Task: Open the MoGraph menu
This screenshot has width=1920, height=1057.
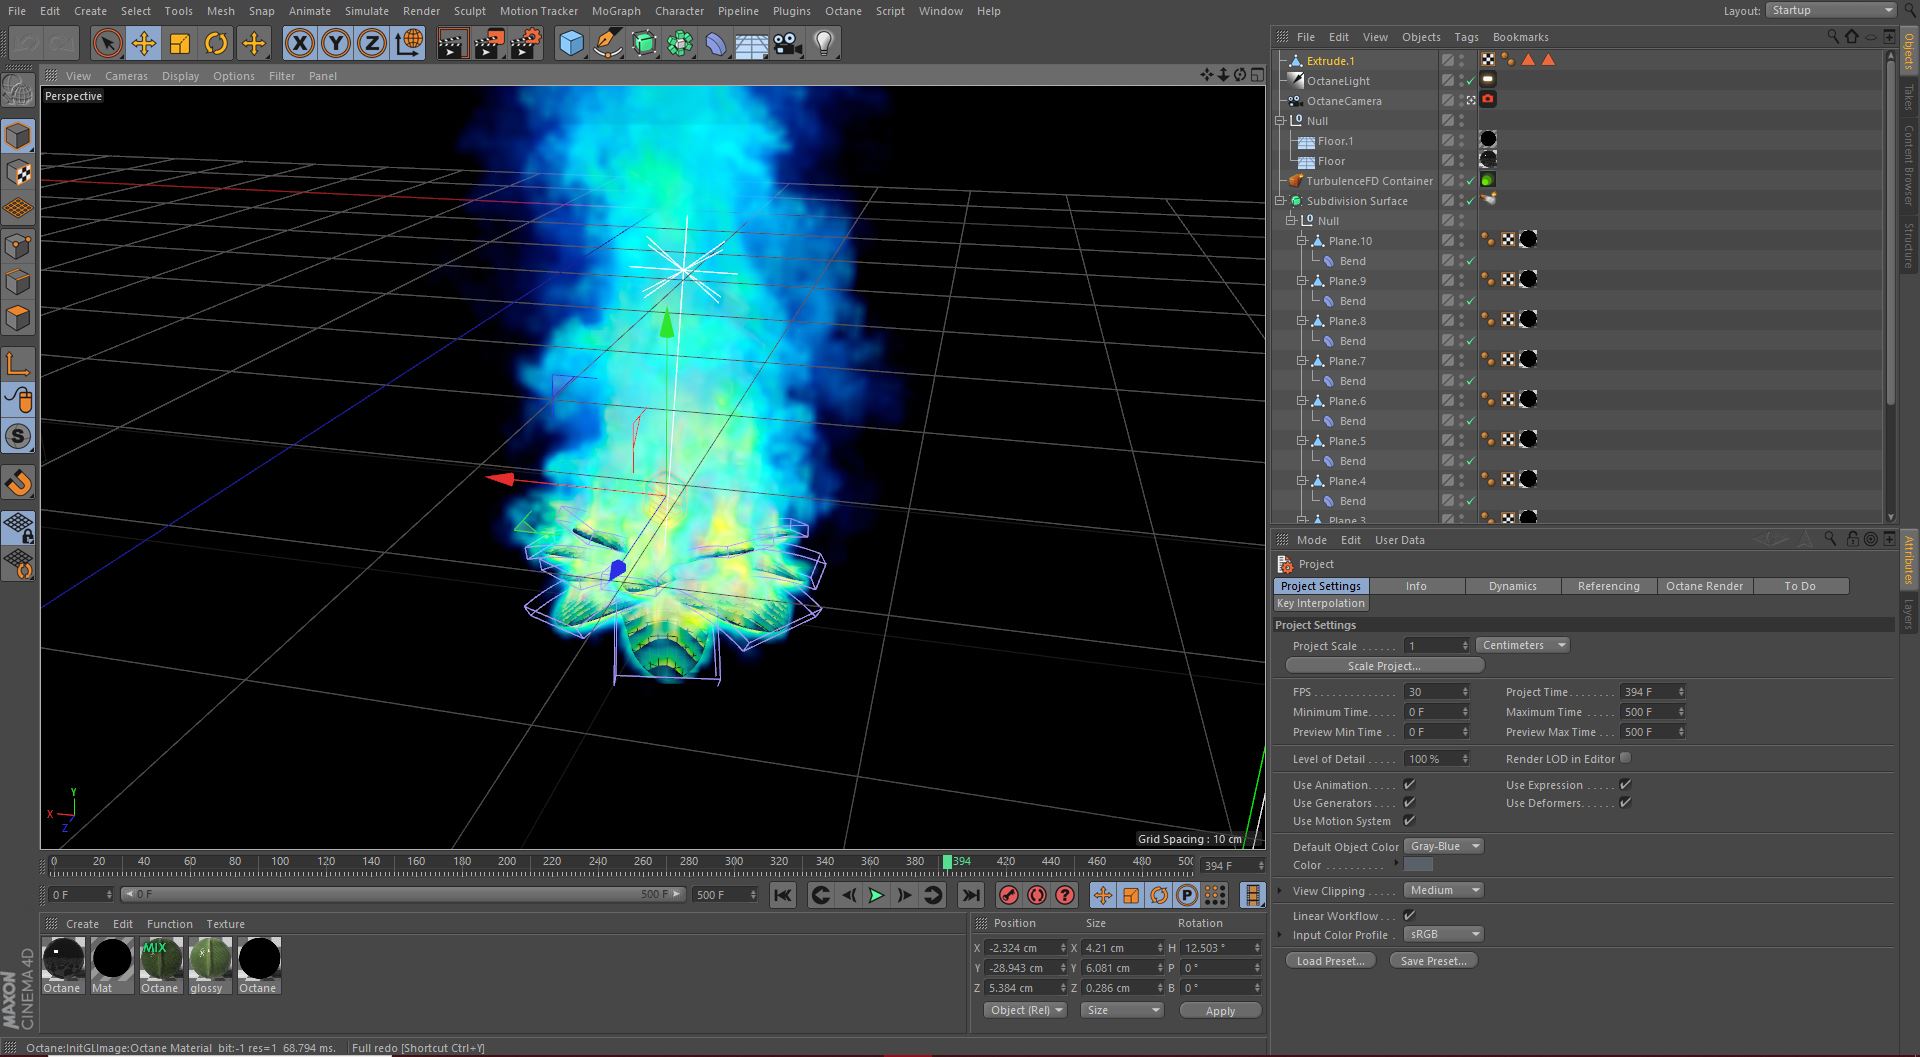Action: click(615, 11)
